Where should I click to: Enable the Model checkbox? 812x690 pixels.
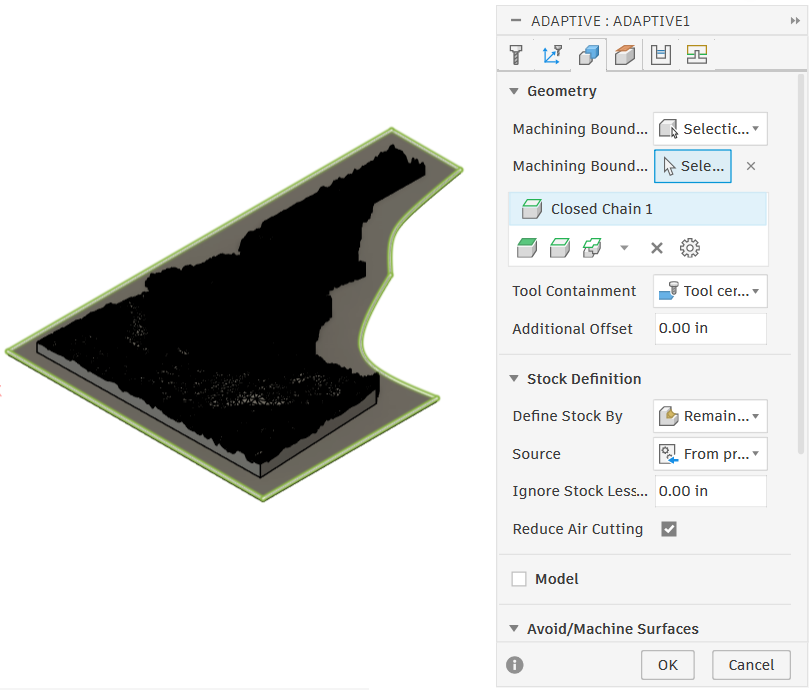519,579
